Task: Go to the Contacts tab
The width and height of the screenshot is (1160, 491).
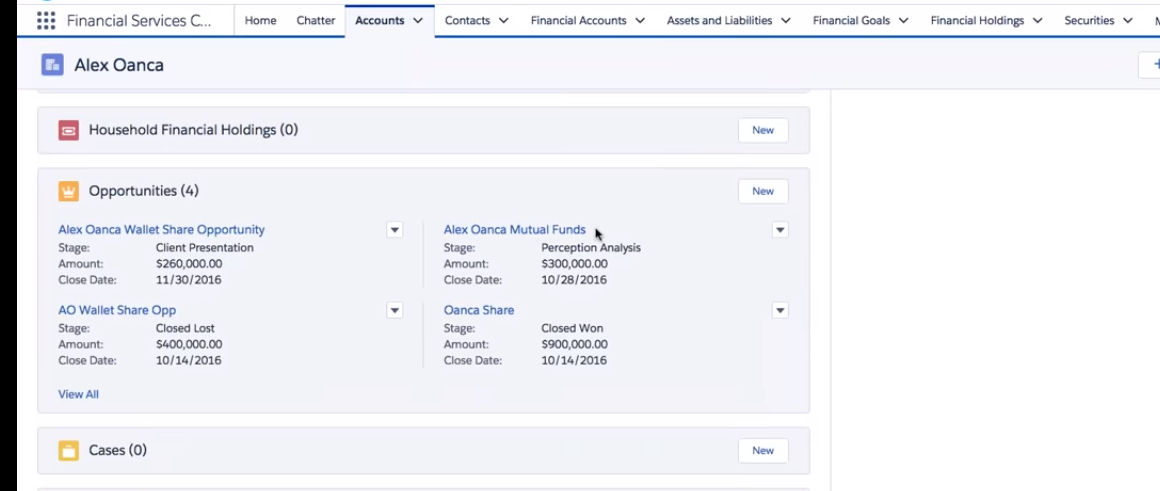Action: [467, 21]
